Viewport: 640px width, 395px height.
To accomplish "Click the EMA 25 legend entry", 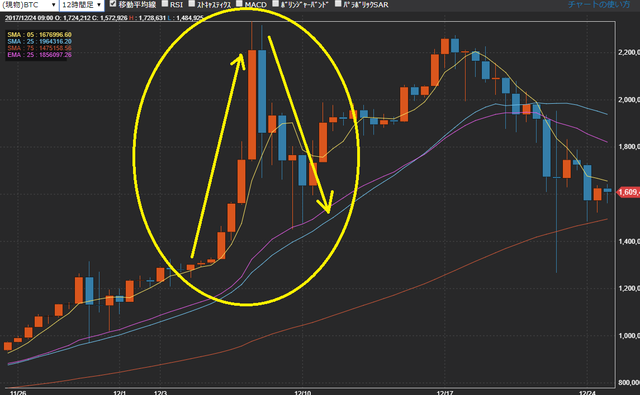I will pos(39,55).
